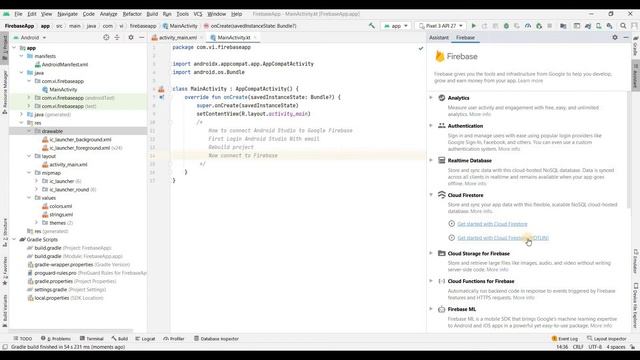The height and width of the screenshot is (360, 640).
Task: Expand Cloud Functions for Firebase section
Action: tap(431, 281)
